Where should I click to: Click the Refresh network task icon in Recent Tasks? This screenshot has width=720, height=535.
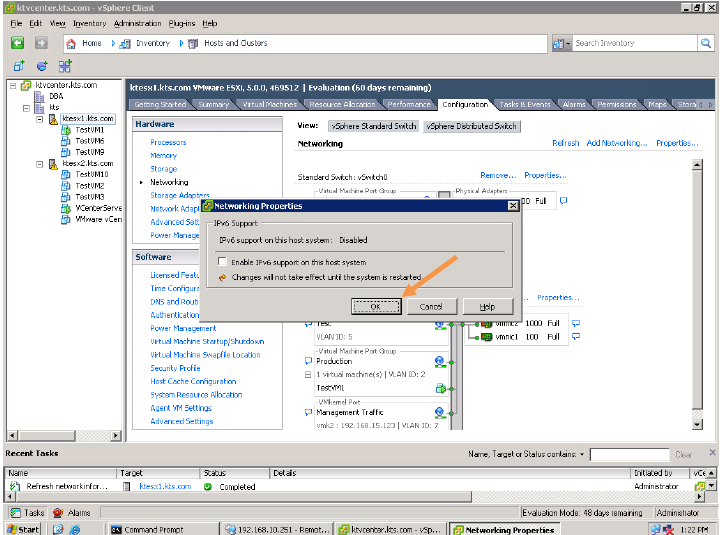coord(15,486)
